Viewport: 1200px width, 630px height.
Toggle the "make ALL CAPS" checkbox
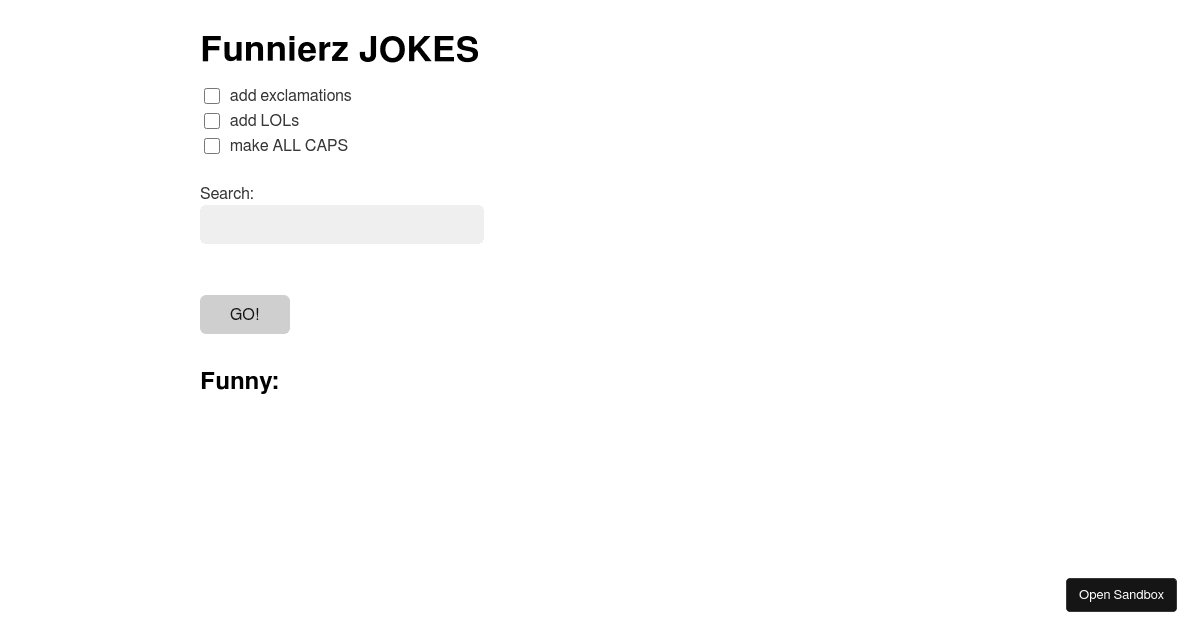tap(212, 146)
